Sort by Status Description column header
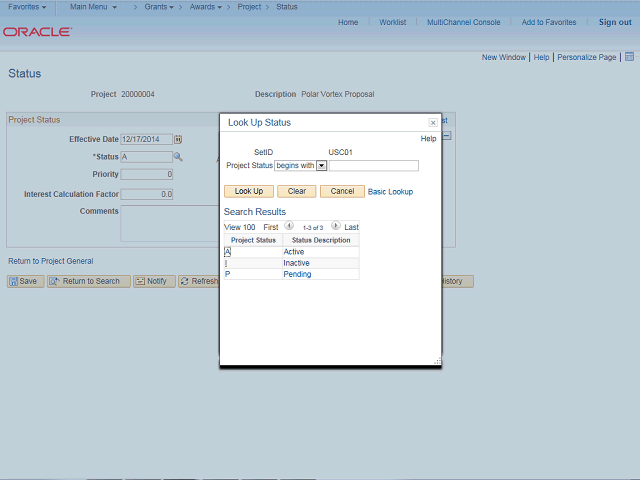 pos(321,240)
